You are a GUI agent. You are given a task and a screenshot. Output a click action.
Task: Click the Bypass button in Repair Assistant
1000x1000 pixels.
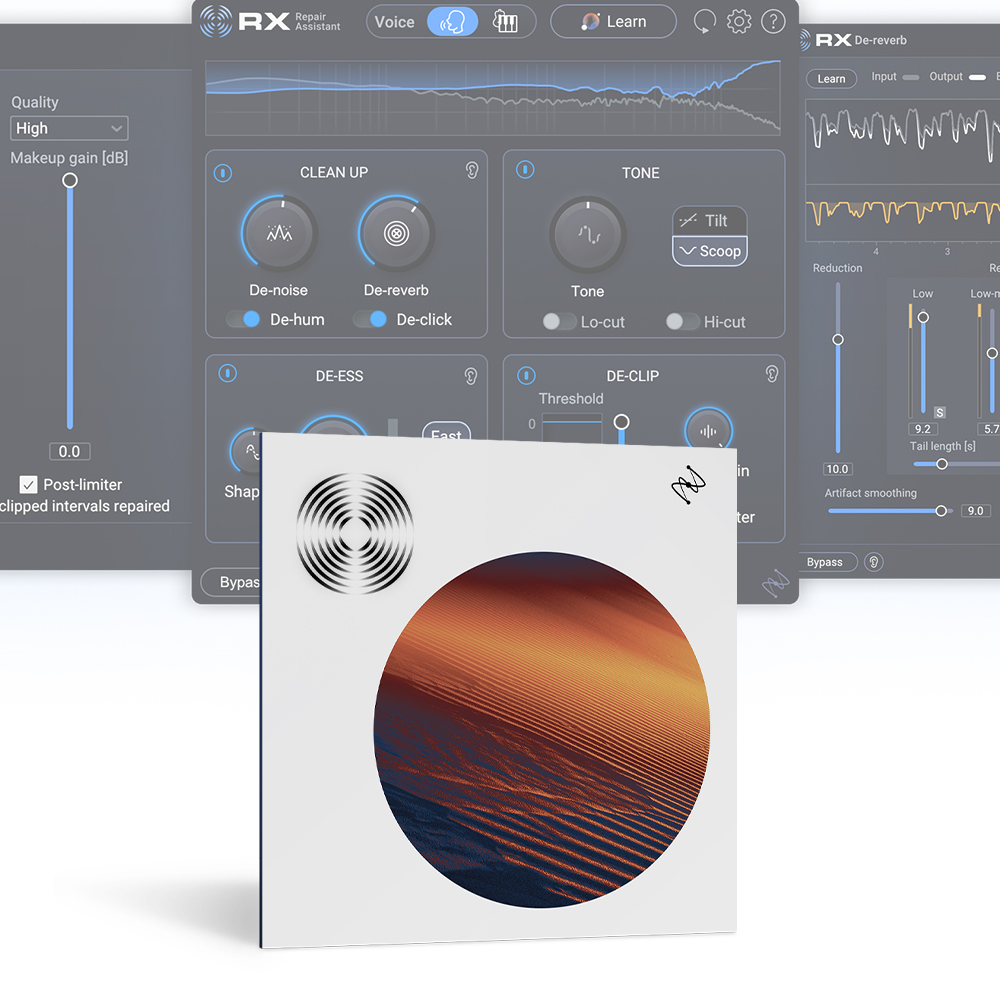[231, 582]
